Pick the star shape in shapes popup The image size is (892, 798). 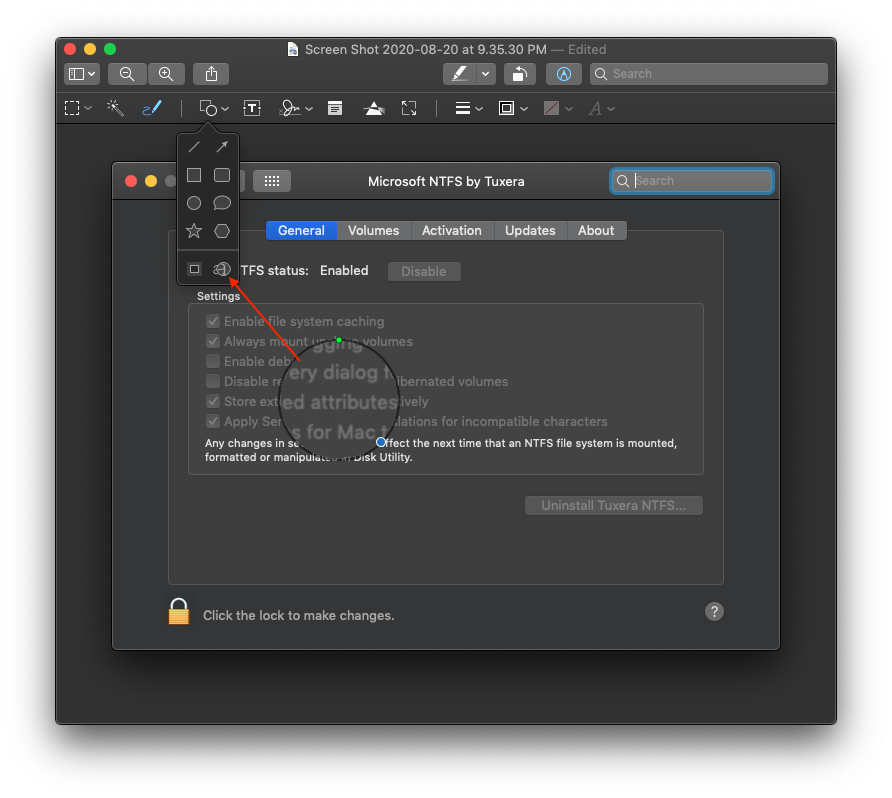pos(194,231)
